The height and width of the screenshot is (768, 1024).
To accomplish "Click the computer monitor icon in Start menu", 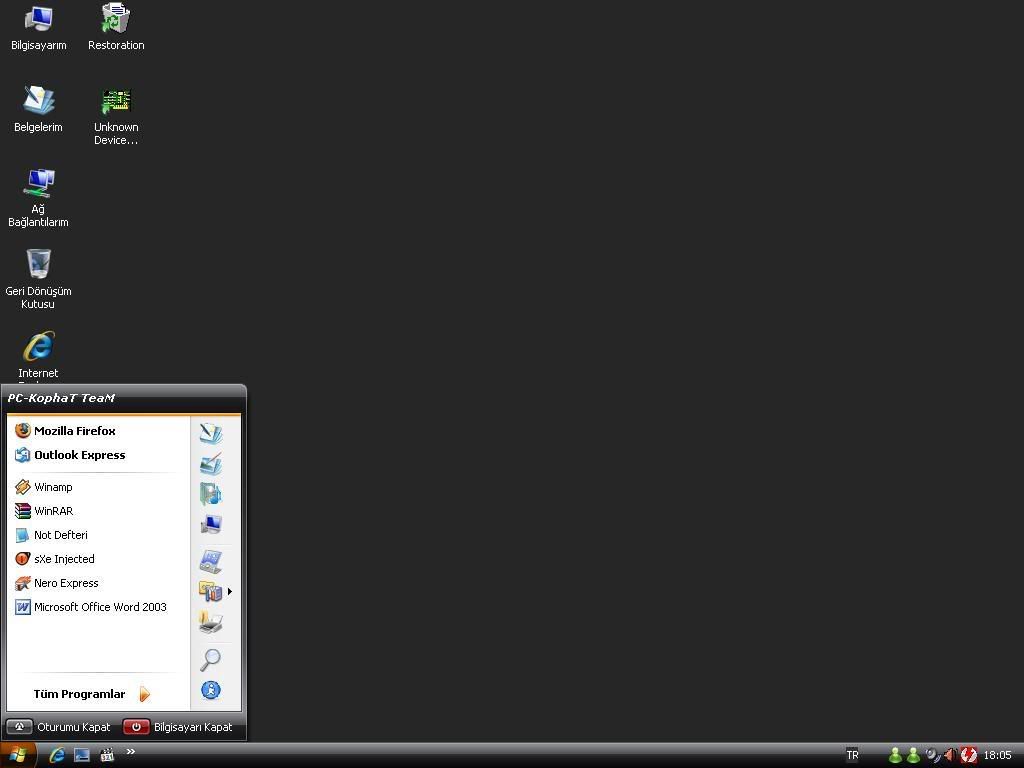I will pyautogui.click(x=211, y=524).
